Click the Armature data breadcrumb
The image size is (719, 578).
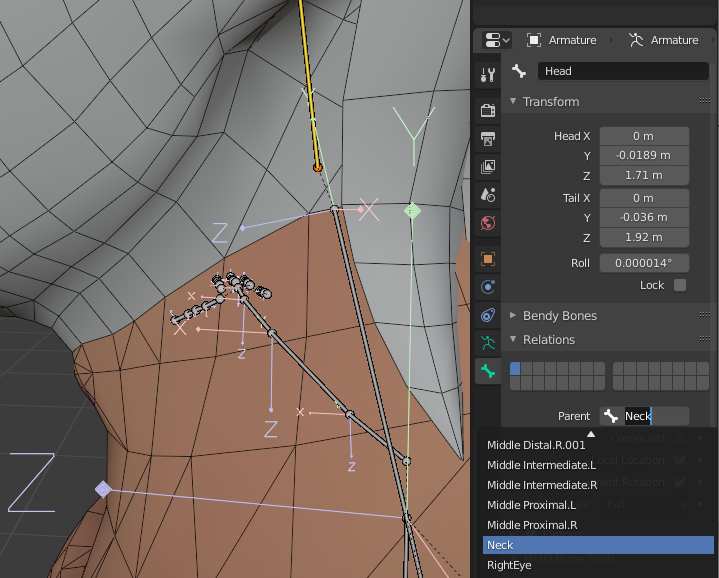(664, 40)
